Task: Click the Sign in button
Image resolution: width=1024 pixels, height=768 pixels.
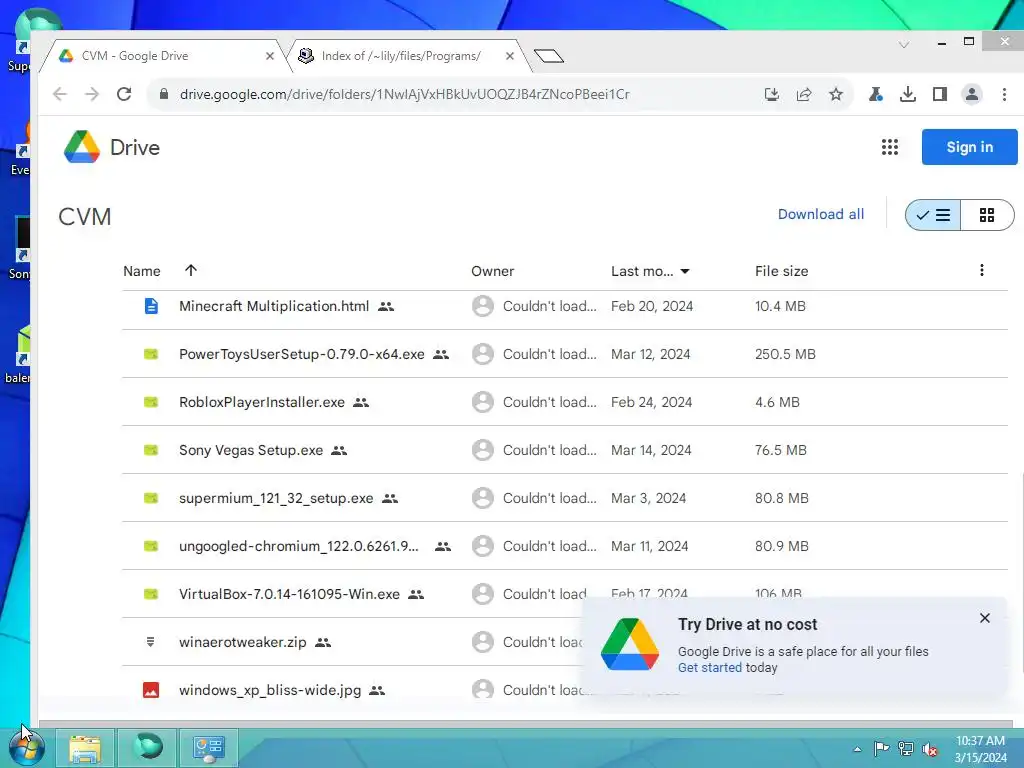Action: [x=969, y=147]
